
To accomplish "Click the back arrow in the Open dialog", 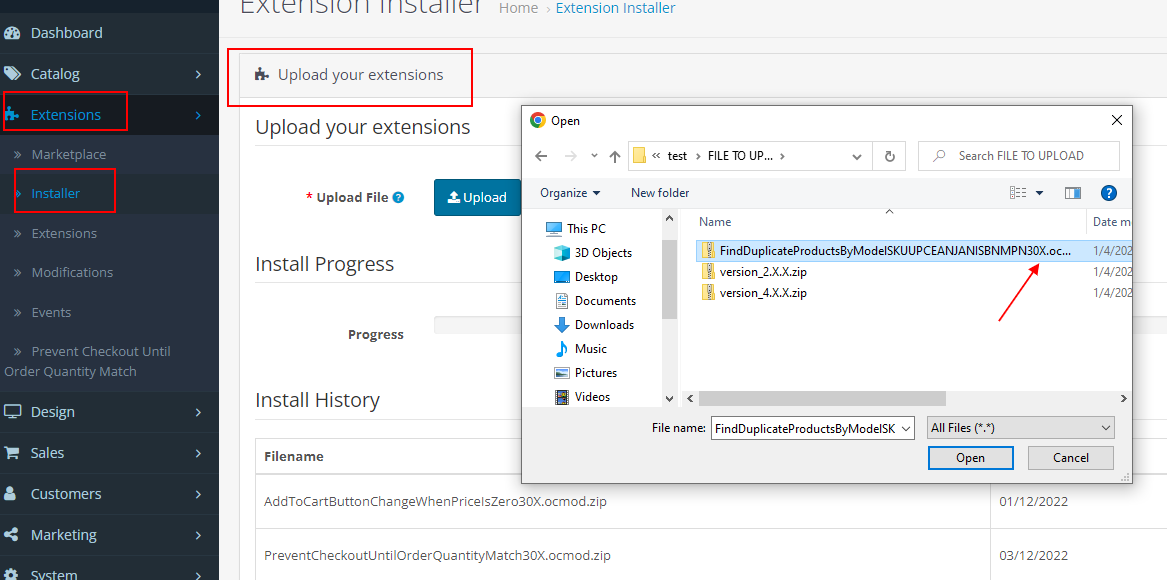I will 541,156.
